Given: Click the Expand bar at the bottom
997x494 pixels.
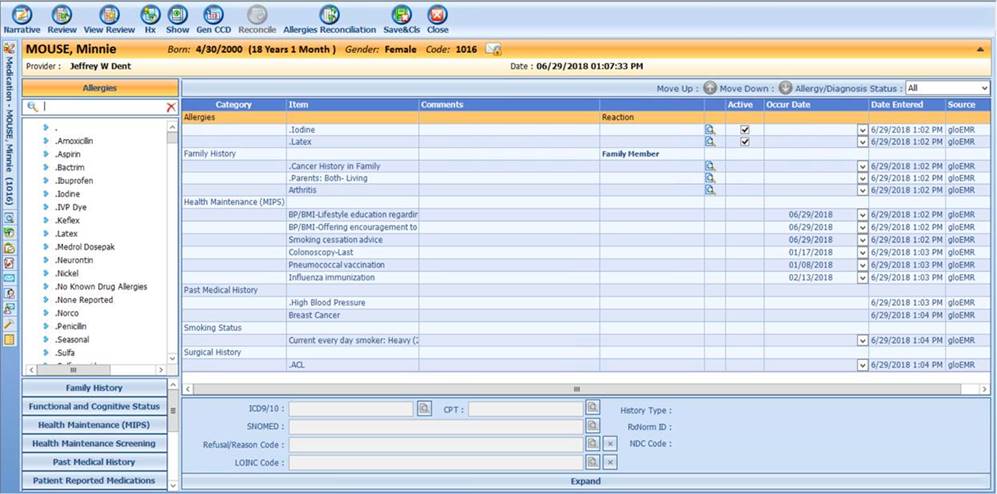Looking at the screenshot, I should [585, 481].
